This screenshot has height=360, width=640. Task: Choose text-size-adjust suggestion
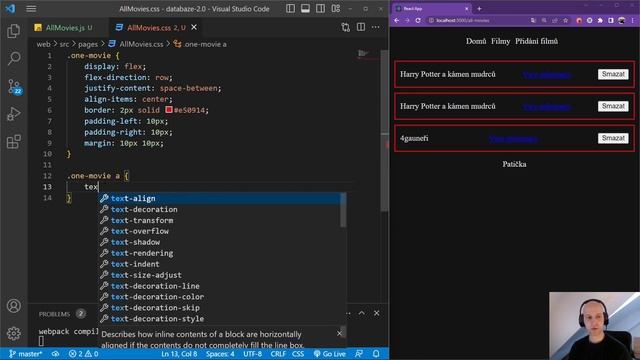point(220,275)
